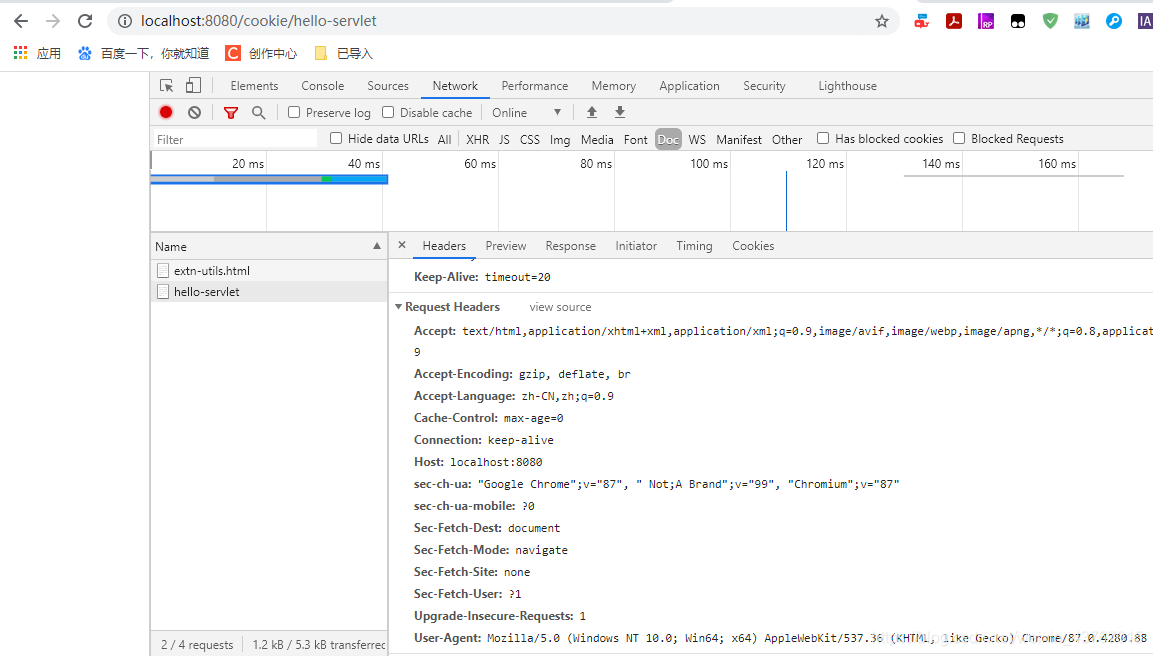Open the Initiator detail tab
1153x656 pixels.
click(x=636, y=246)
